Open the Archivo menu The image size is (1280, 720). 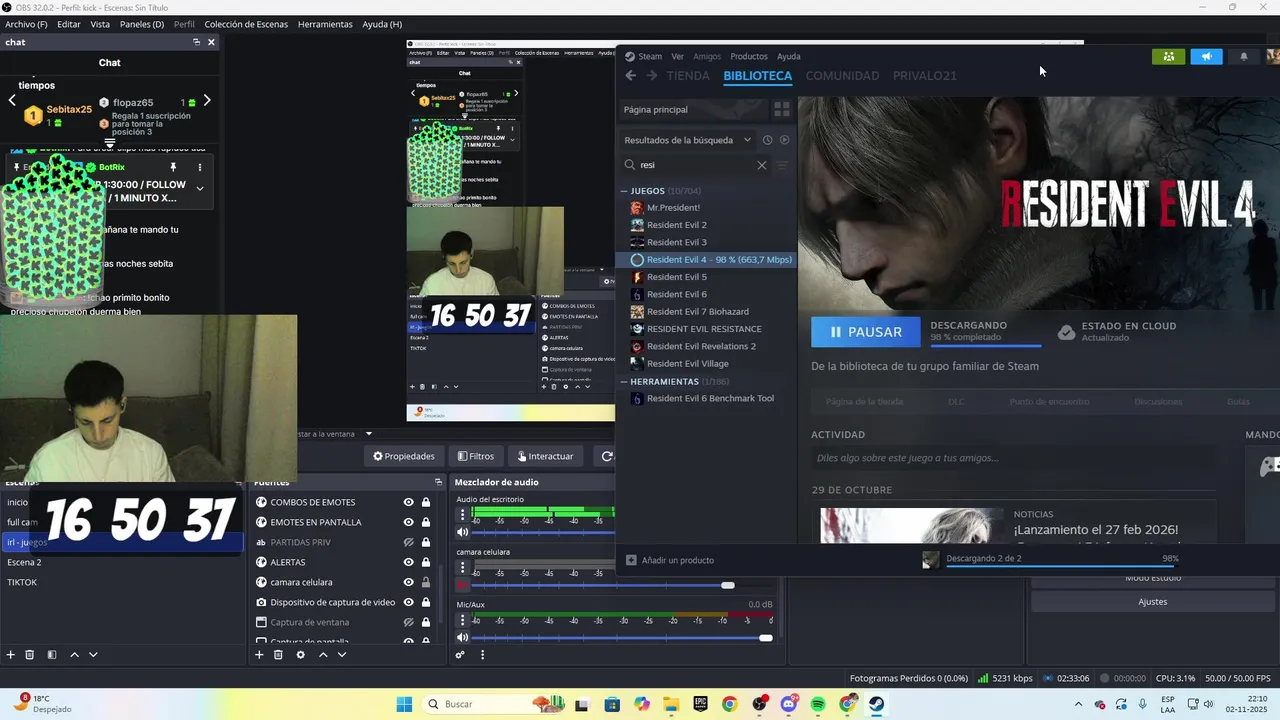(26, 24)
